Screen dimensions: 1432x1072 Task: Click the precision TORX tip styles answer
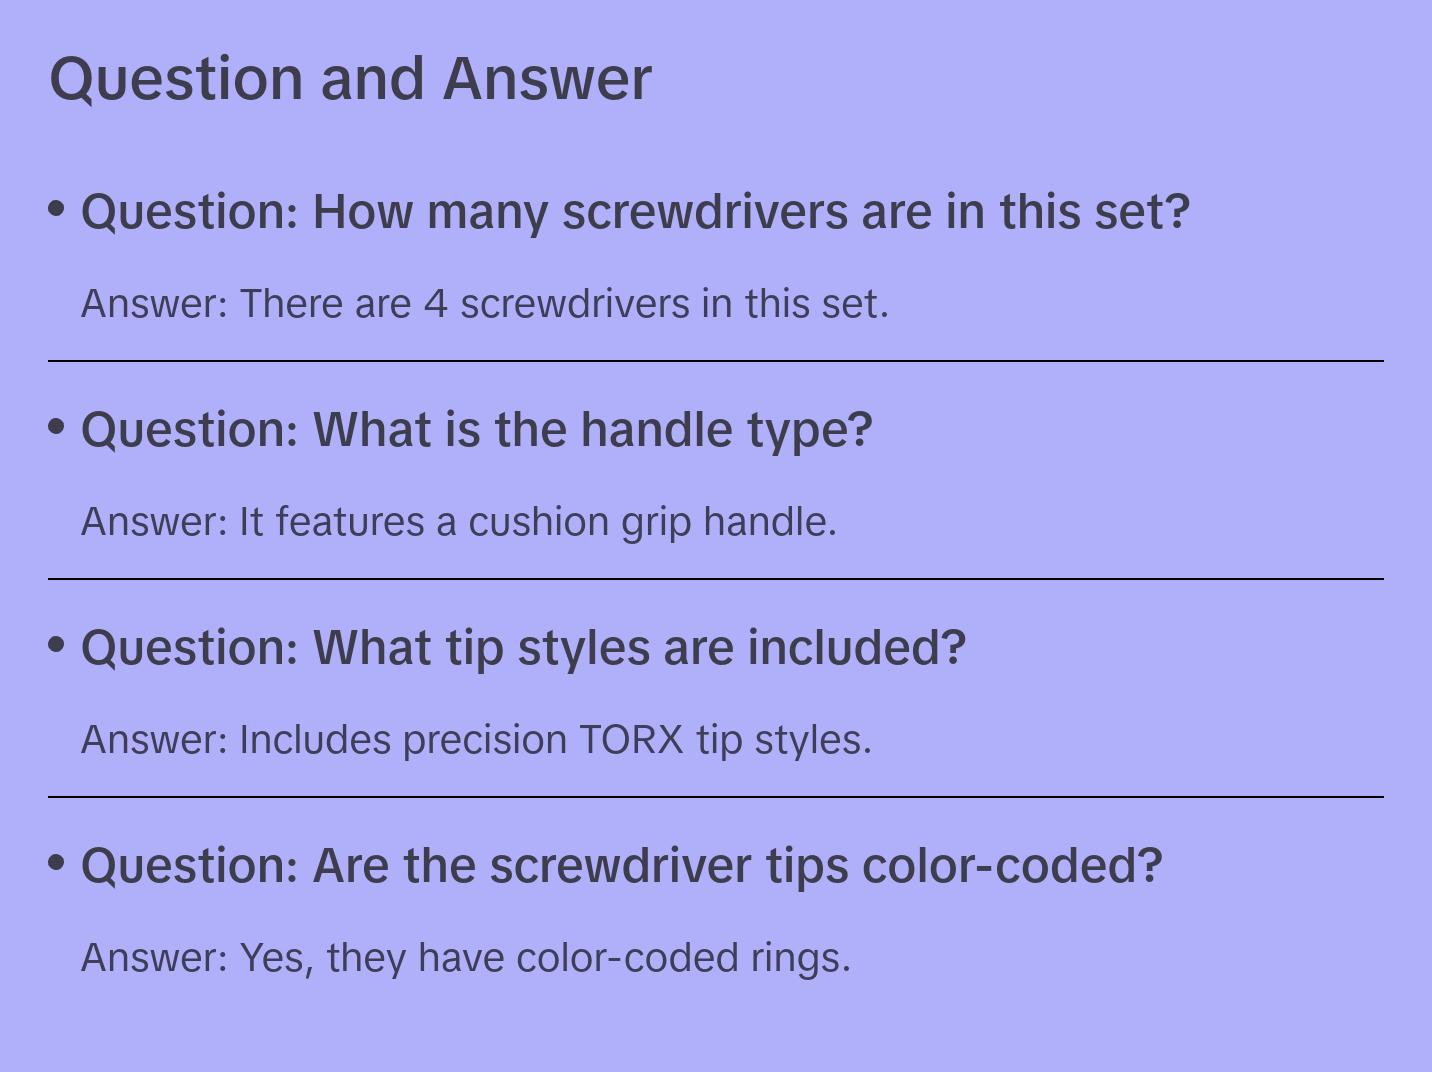[x=476, y=740]
